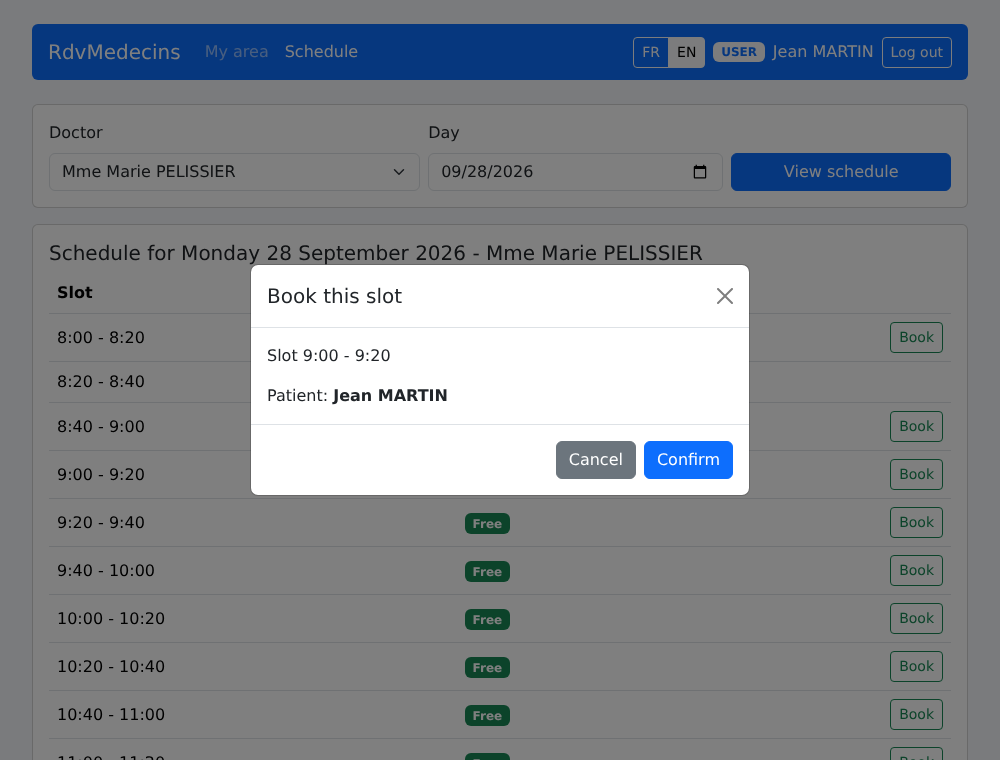Switch language to FR
Image resolution: width=1000 pixels, height=760 pixels.
651,52
